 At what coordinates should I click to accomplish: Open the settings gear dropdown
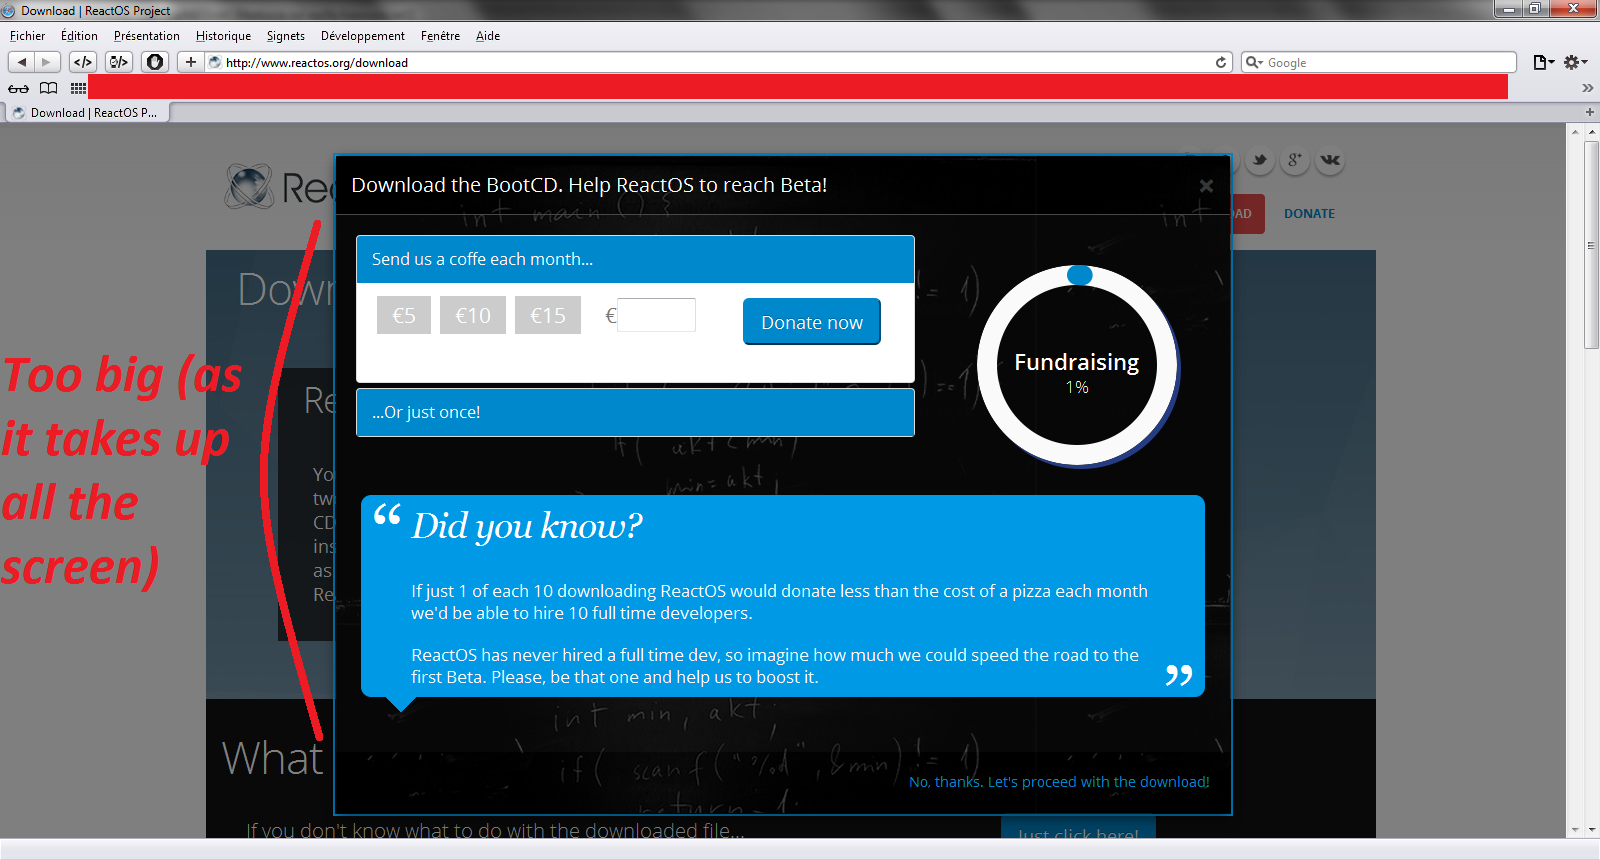click(x=1576, y=62)
